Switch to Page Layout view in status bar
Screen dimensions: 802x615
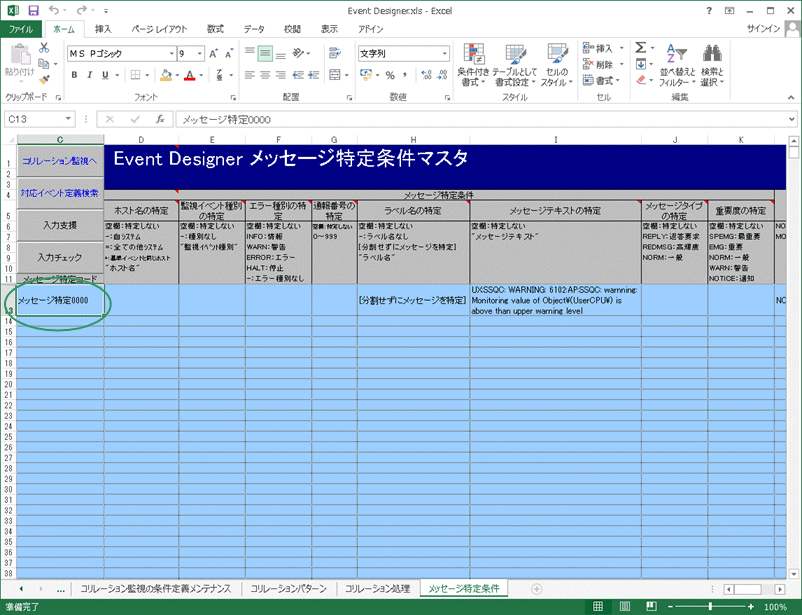pyautogui.click(x=625, y=607)
